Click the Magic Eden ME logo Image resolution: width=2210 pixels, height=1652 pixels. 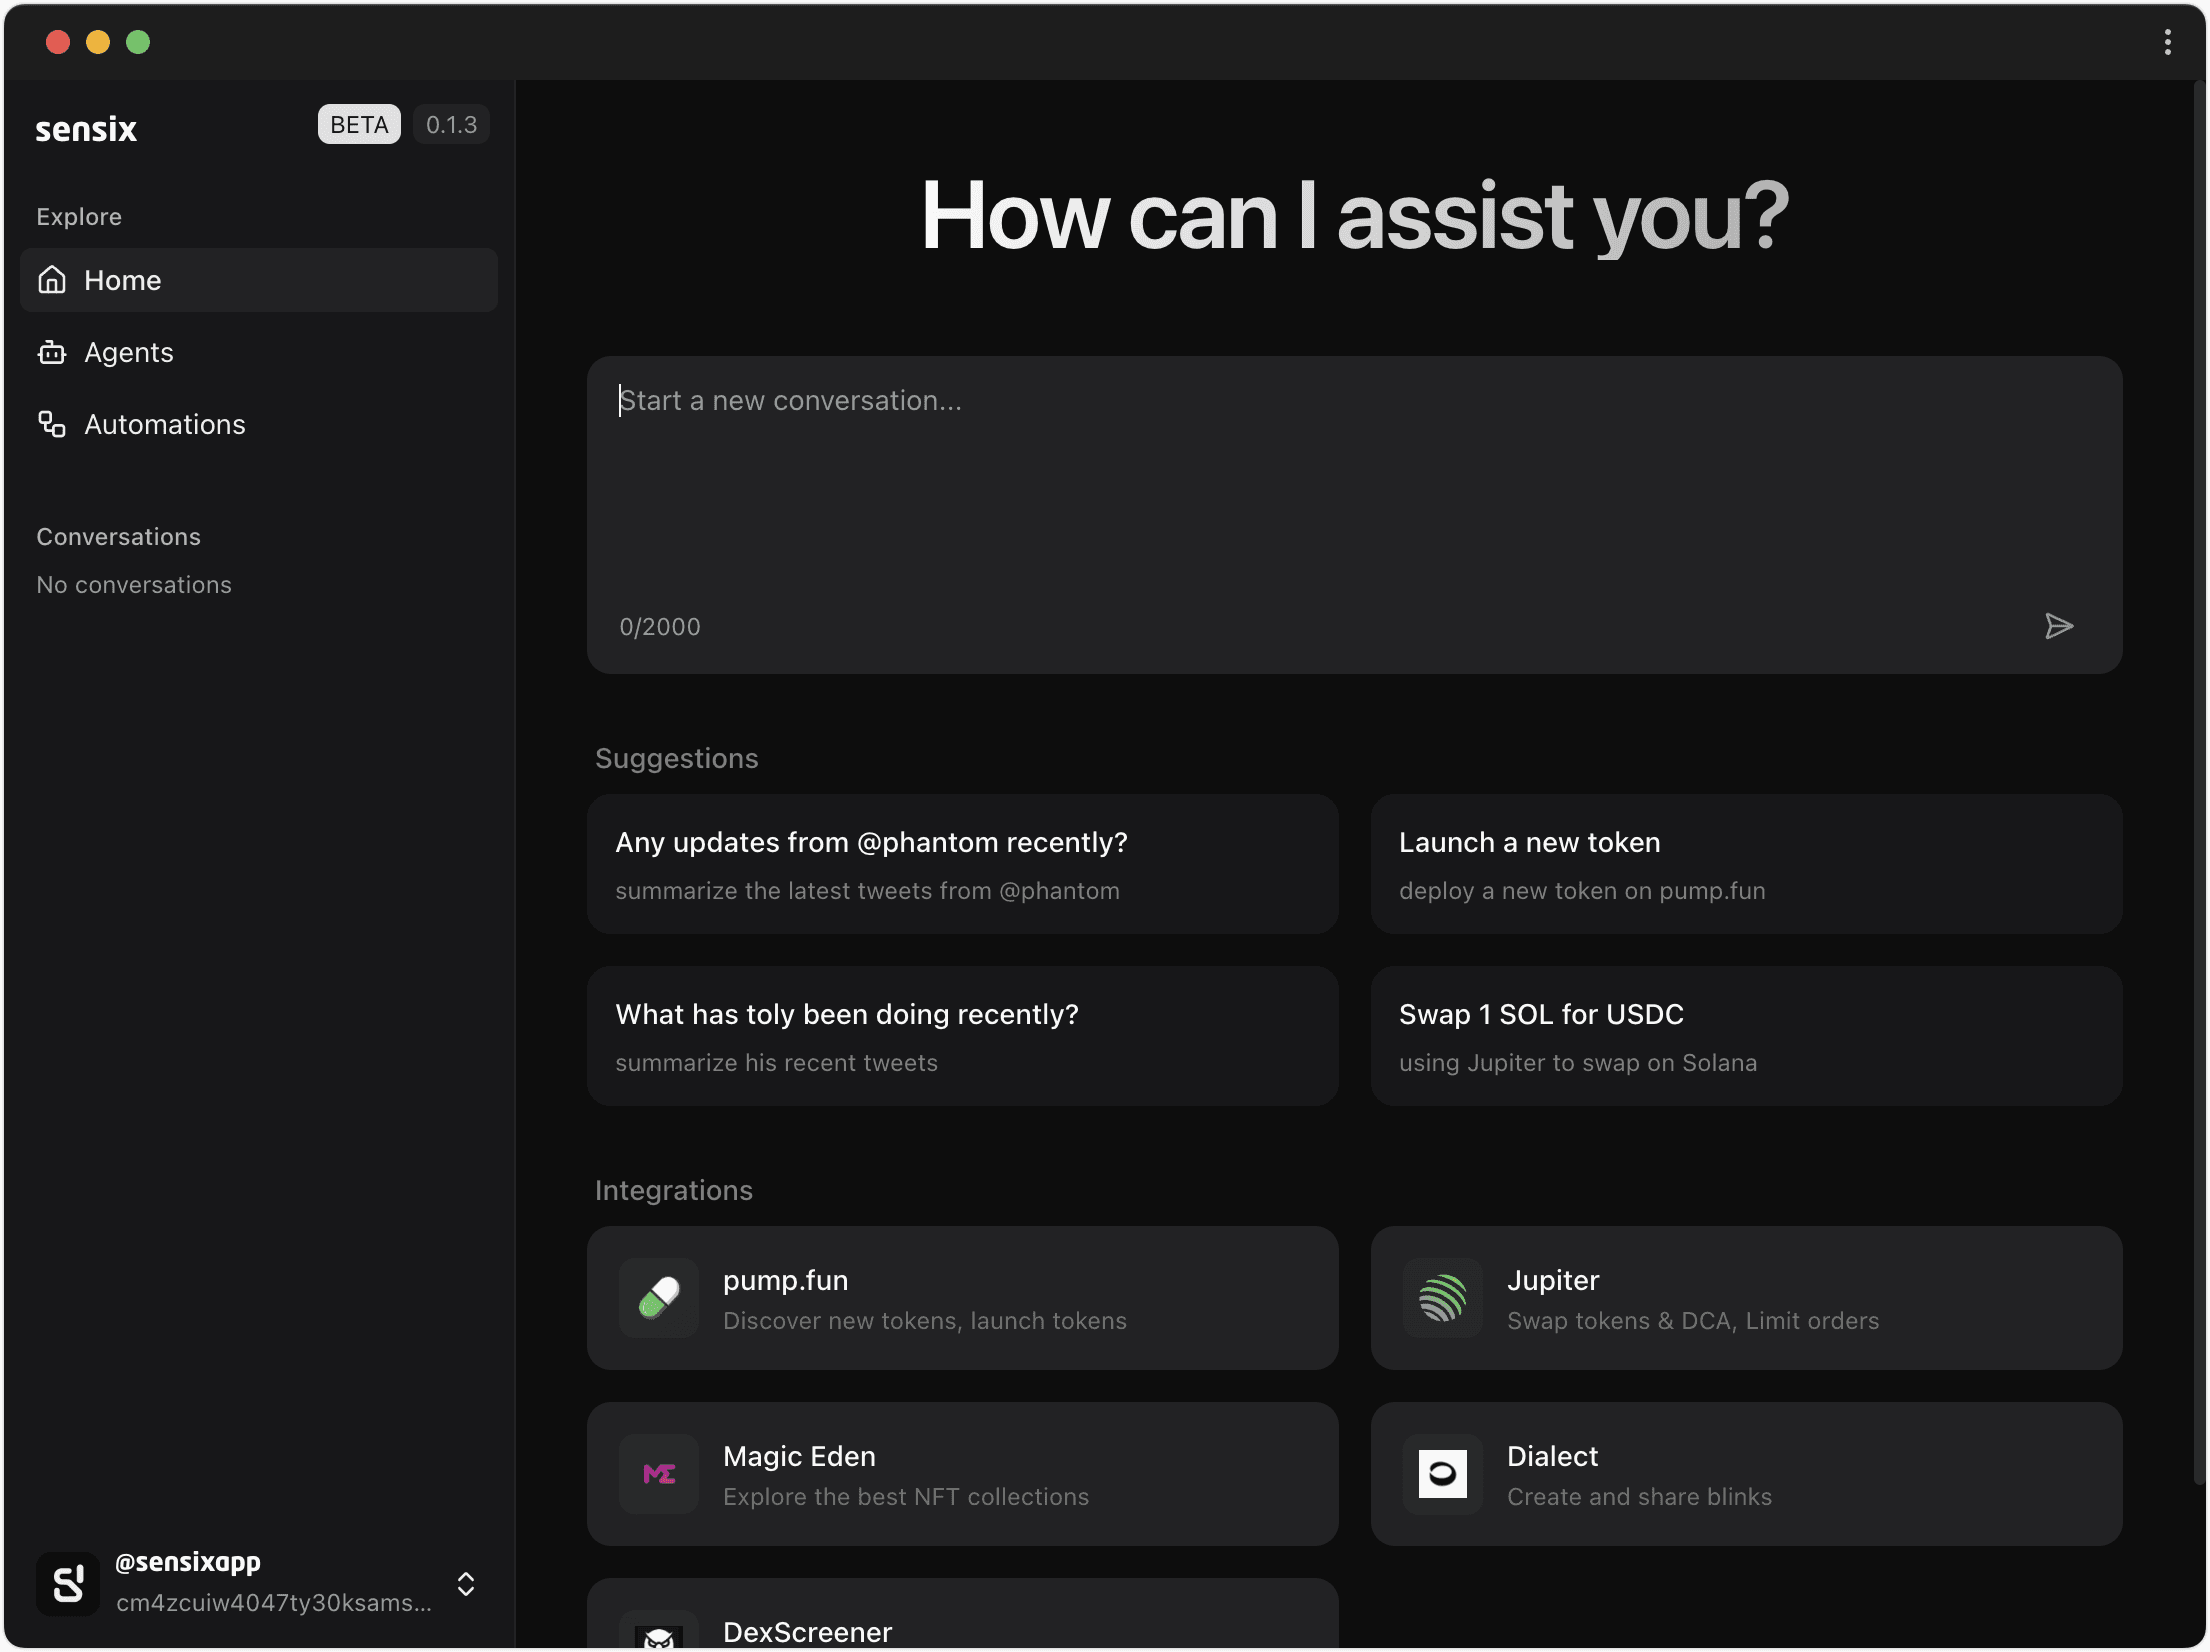click(659, 1474)
